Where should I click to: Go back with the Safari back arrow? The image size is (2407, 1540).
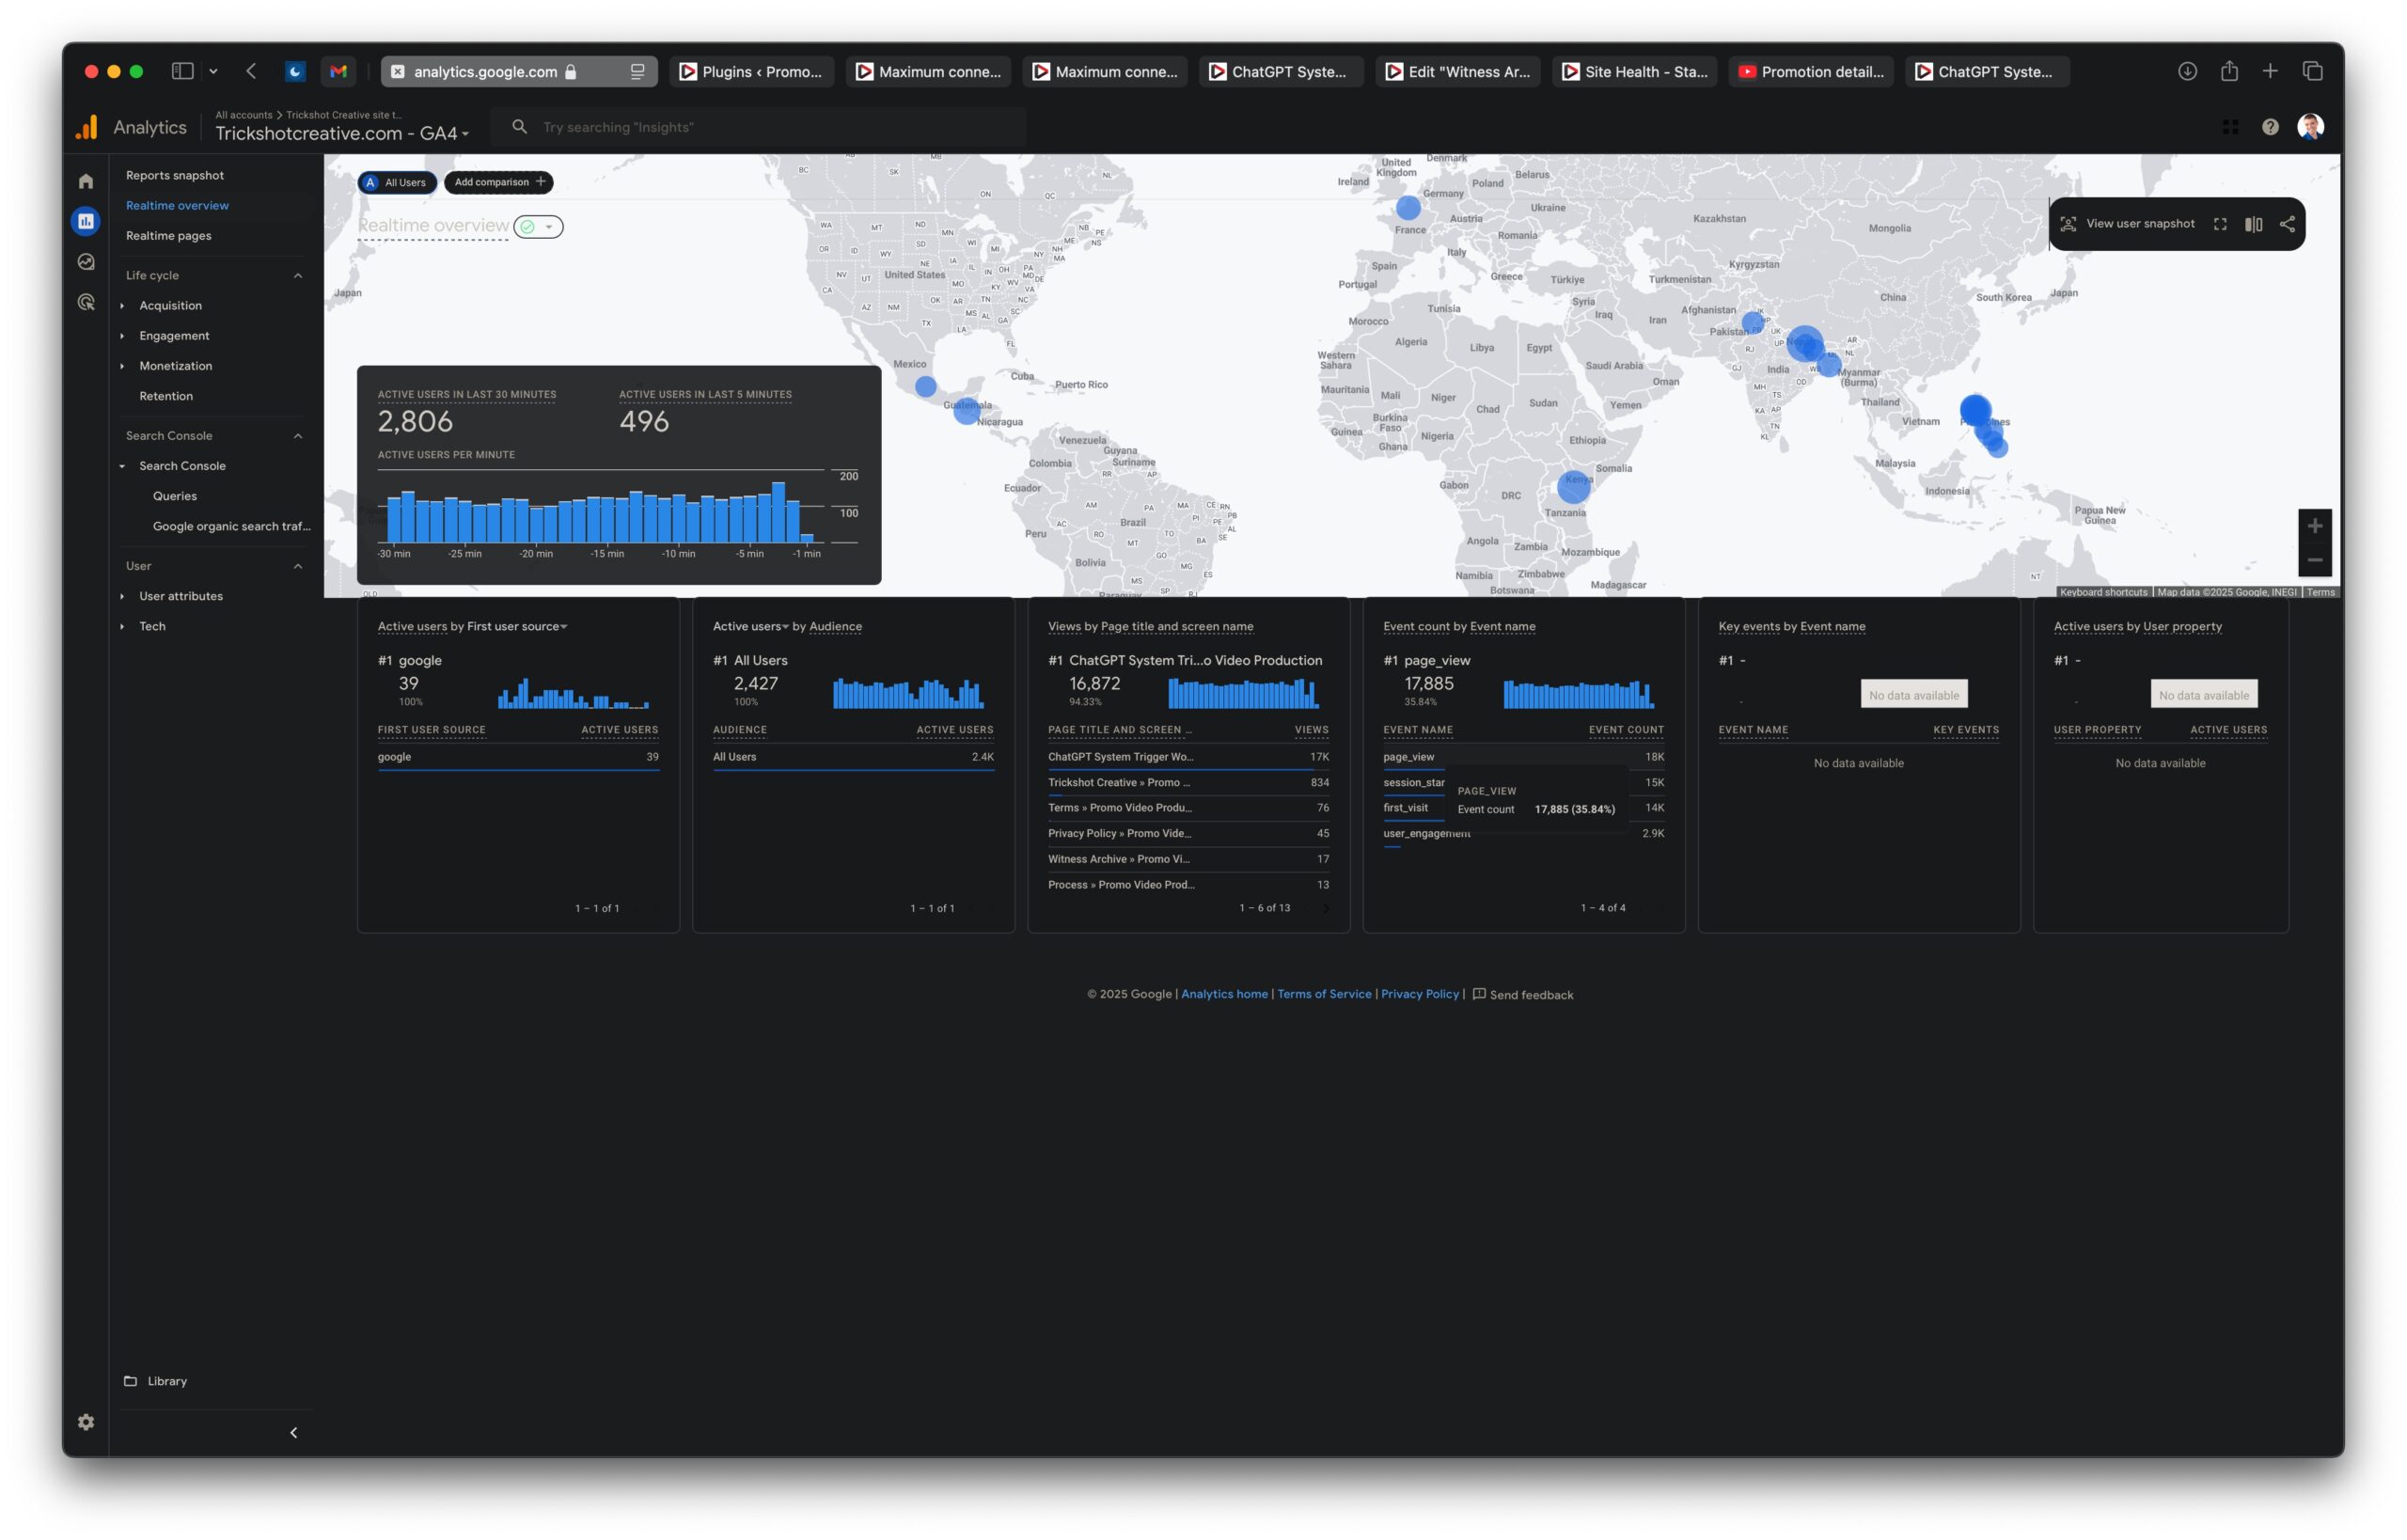pyautogui.click(x=251, y=71)
